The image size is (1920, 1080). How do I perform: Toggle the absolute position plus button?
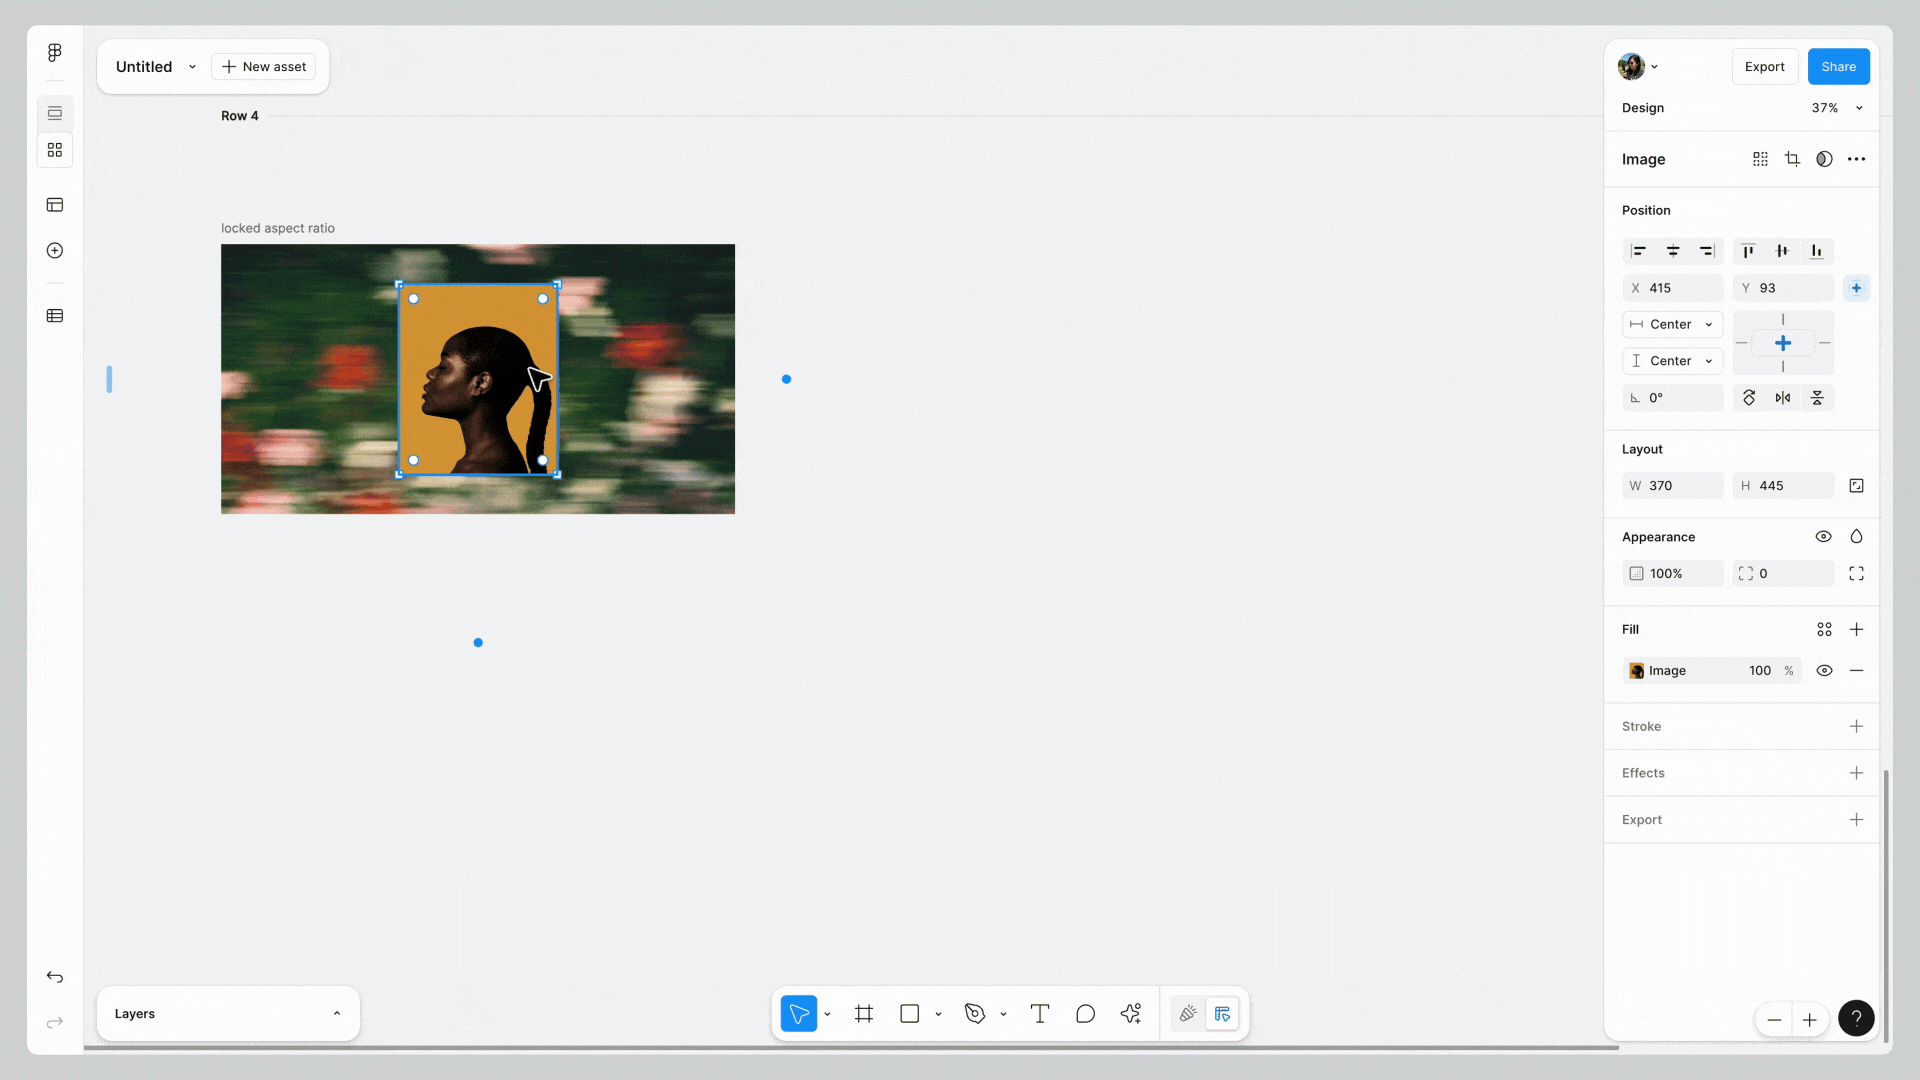(x=1856, y=288)
